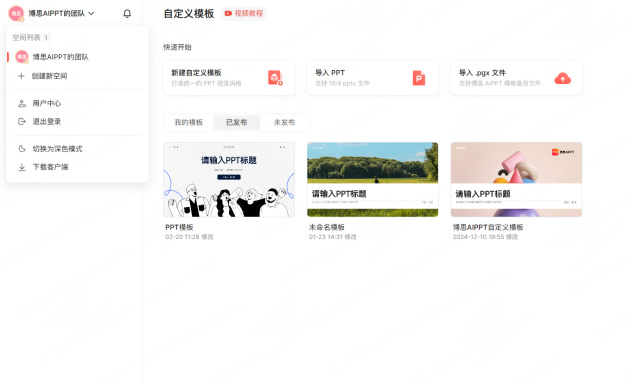Click the 新建自定义模板 card
This screenshot has width=630, height=382.
pyautogui.click(x=229, y=78)
